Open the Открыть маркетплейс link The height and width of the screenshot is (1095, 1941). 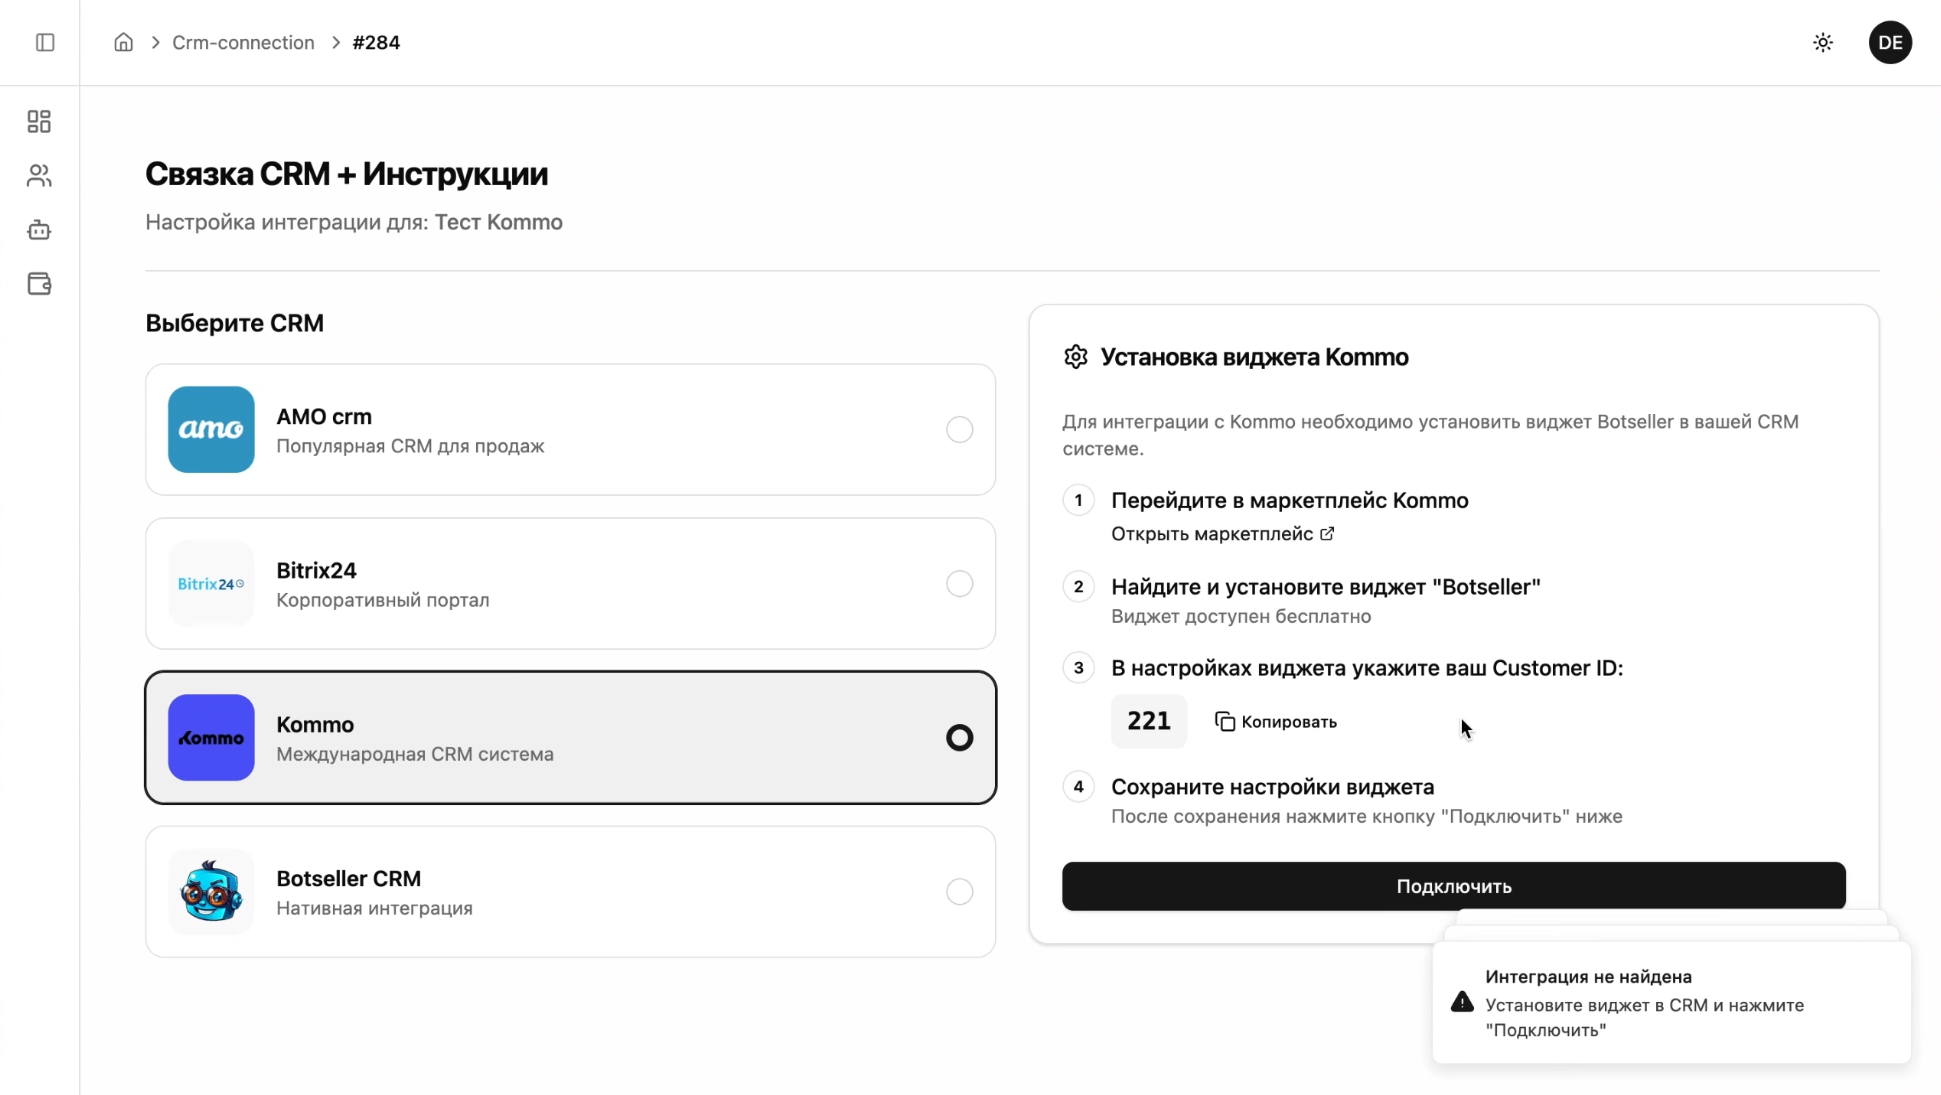[1222, 534]
